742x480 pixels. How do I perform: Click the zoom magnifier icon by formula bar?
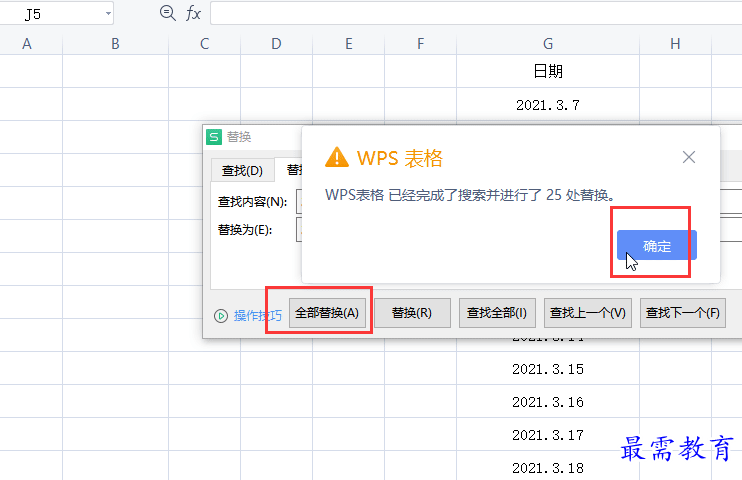(168, 13)
